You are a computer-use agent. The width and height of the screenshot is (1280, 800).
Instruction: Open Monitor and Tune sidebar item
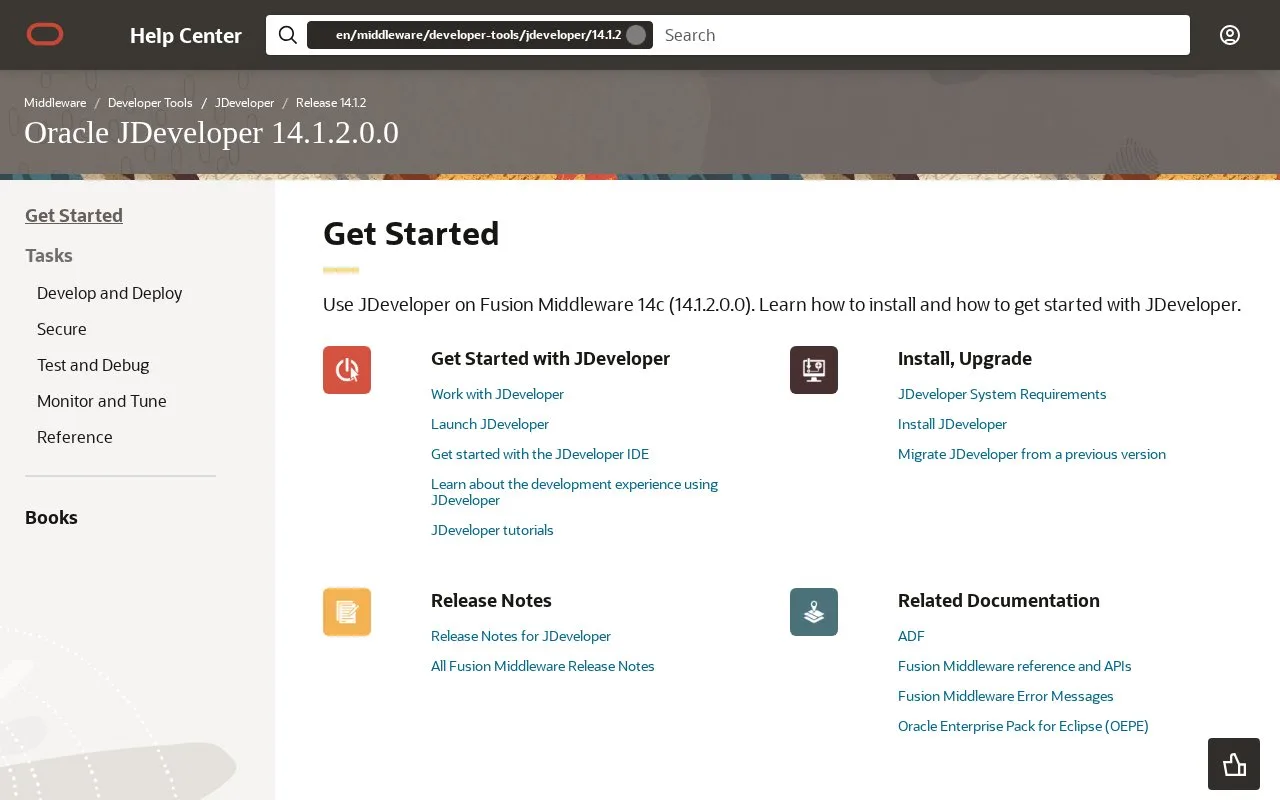(102, 401)
